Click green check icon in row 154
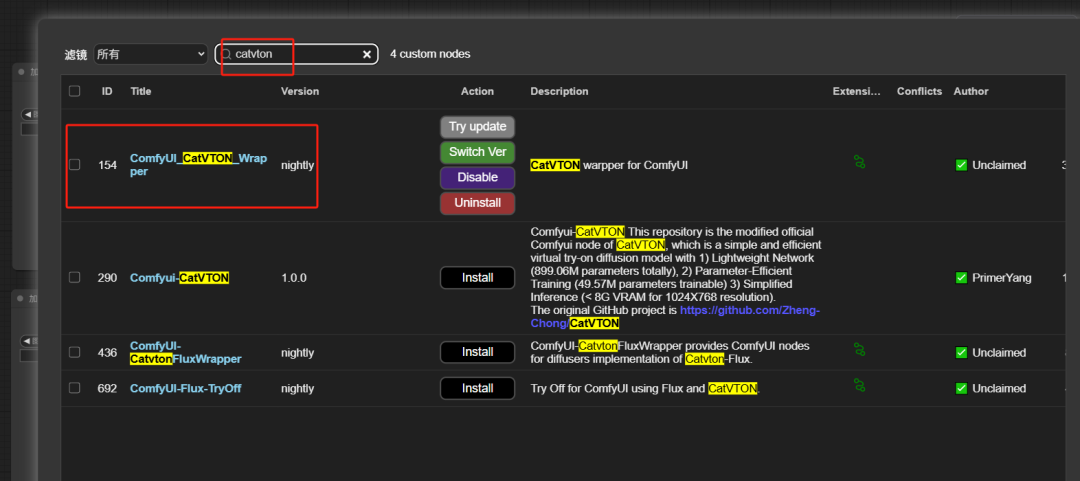Image resolution: width=1080 pixels, height=481 pixels. (x=962, y=165)
